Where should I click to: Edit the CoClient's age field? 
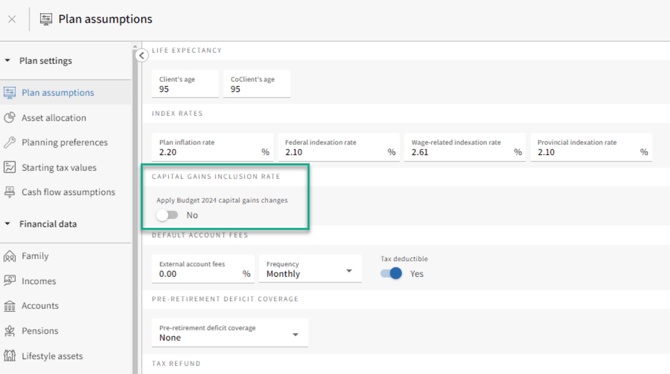(257, 84)
